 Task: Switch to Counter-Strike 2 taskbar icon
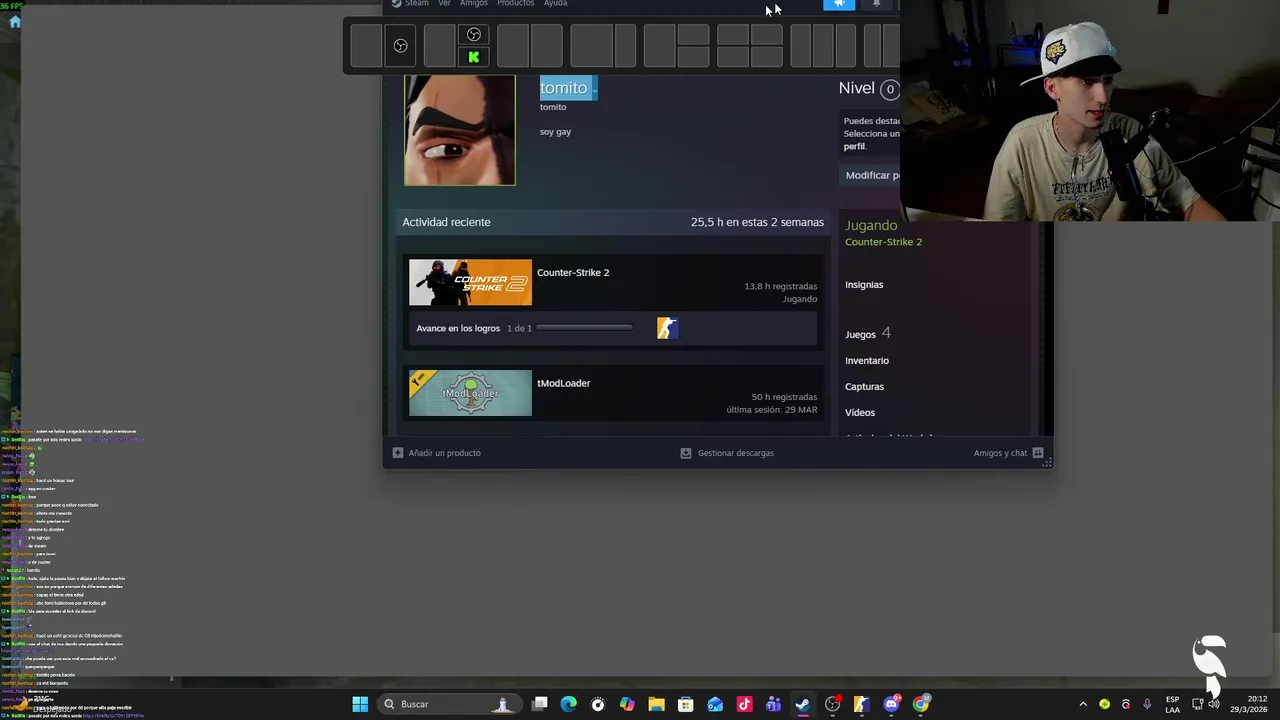(862, 704)
